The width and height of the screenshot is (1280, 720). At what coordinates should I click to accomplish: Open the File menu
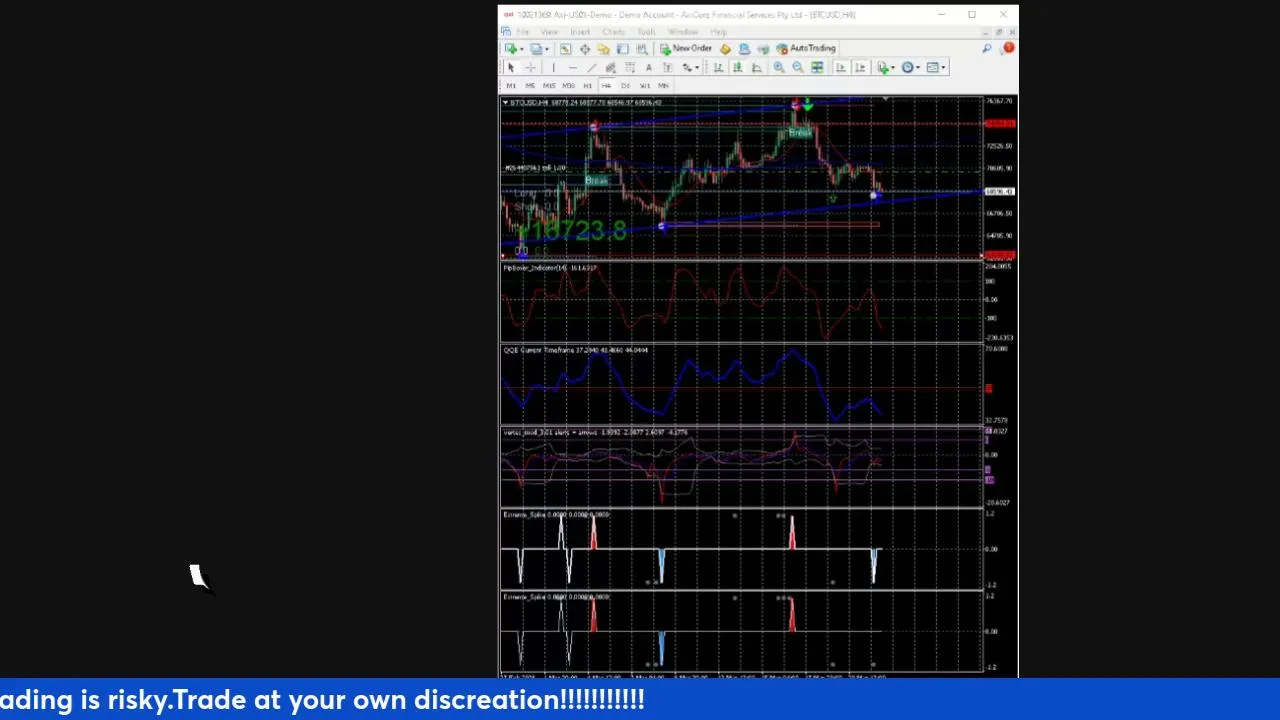click(x=522, y=32)
